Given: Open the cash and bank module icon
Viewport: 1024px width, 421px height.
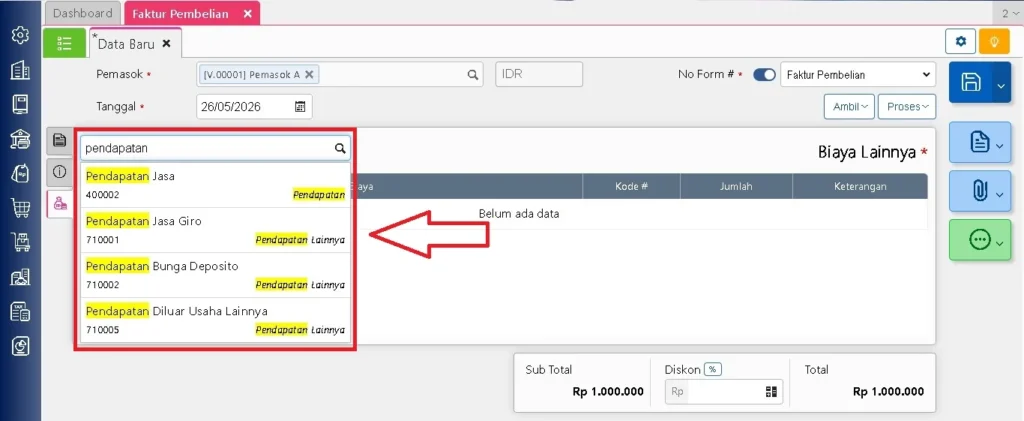Looking at the screenshot, I should [20, 138].
